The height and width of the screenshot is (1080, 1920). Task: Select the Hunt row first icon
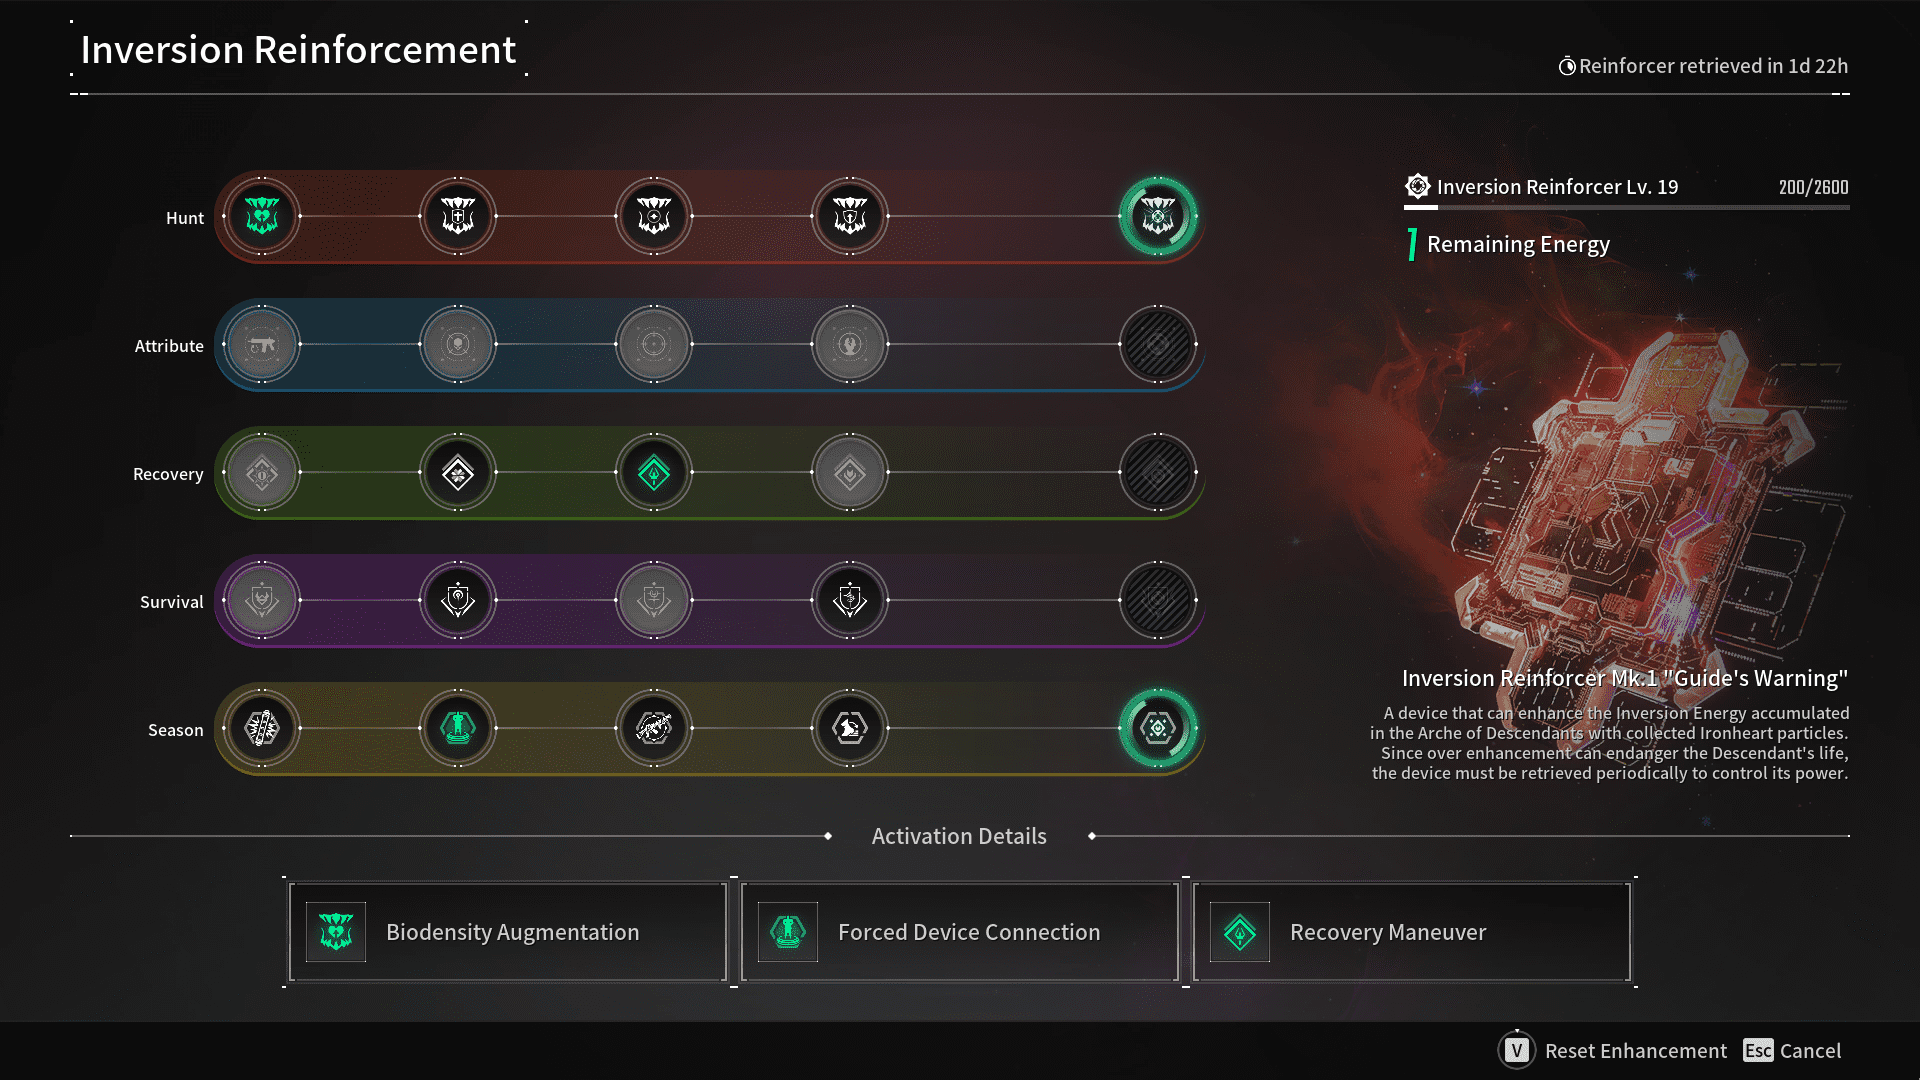262,216
